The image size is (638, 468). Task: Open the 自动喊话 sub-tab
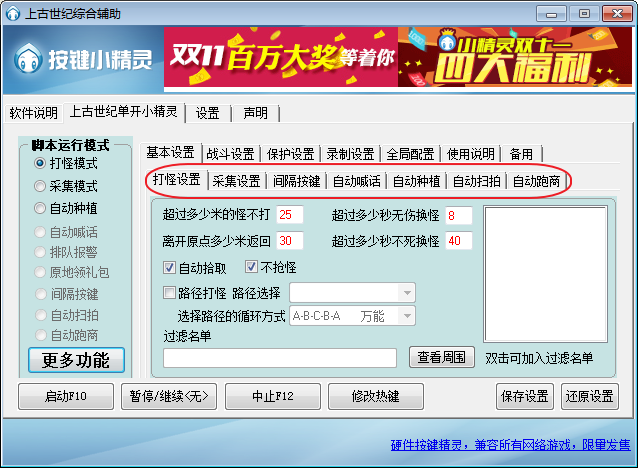(x=356, y=181)
